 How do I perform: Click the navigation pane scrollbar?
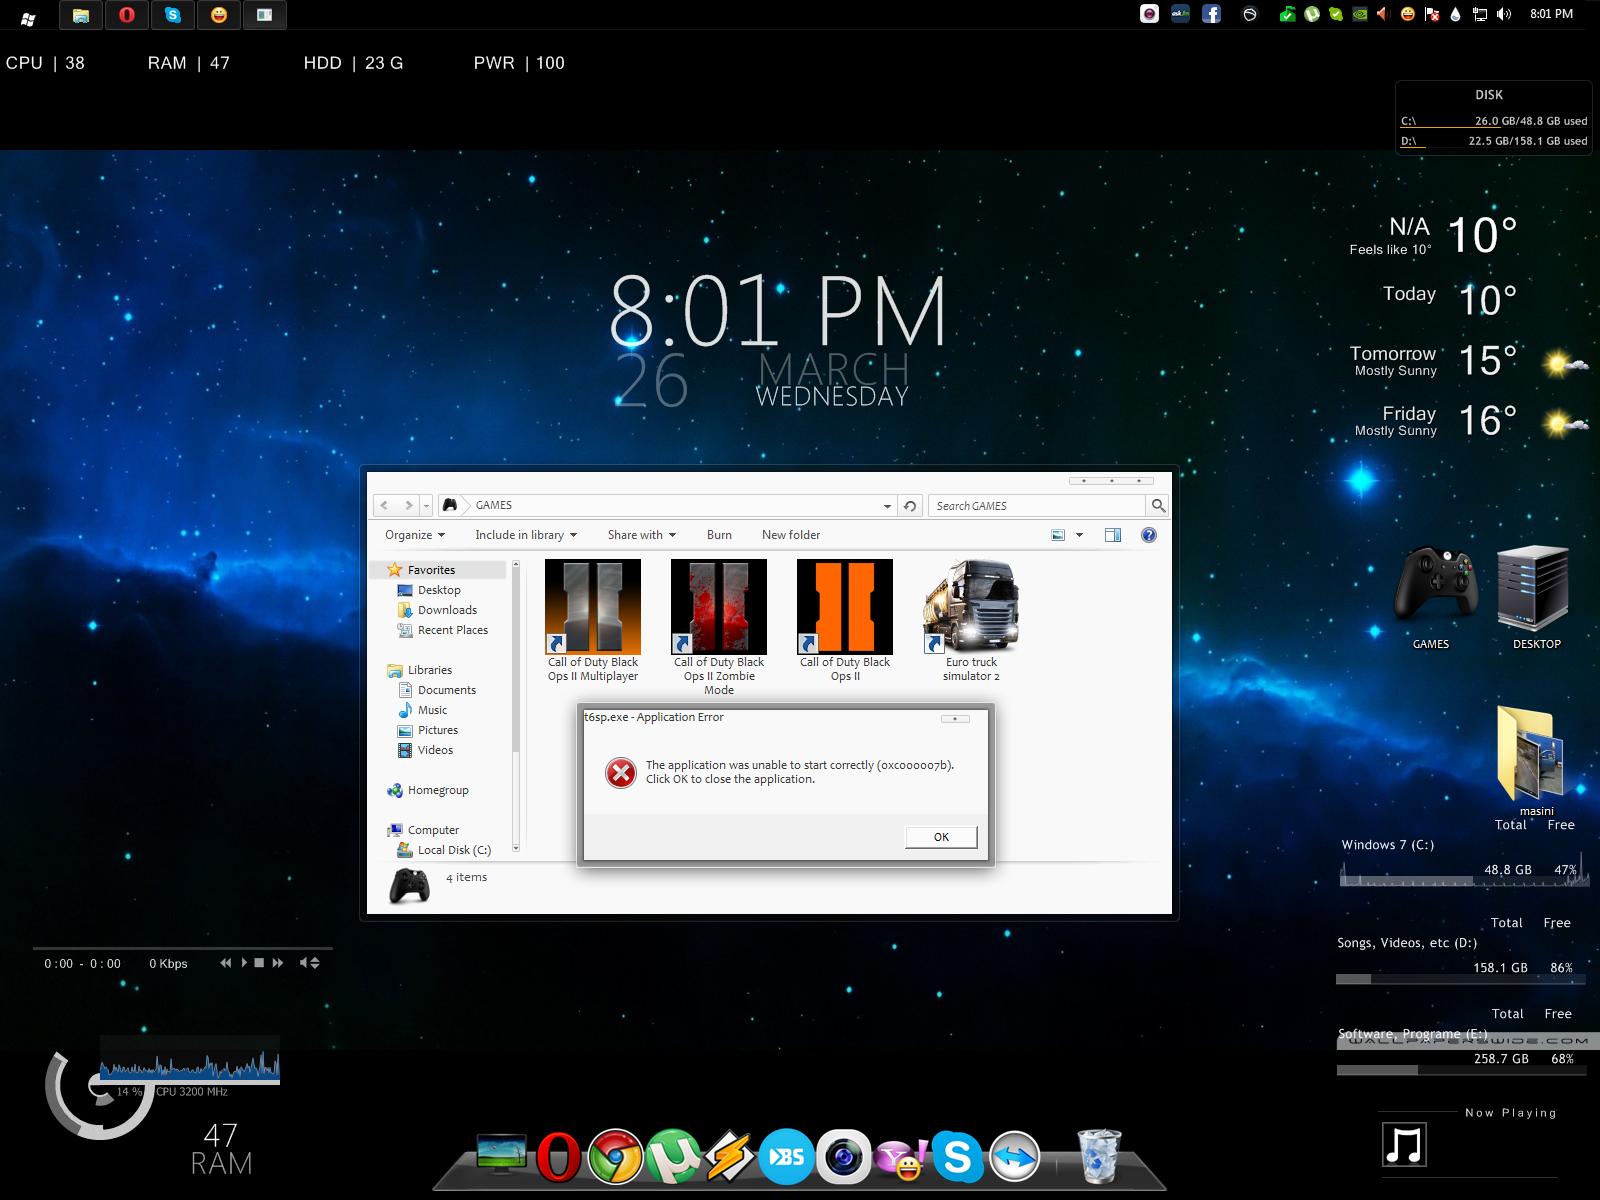coord(516,660)
